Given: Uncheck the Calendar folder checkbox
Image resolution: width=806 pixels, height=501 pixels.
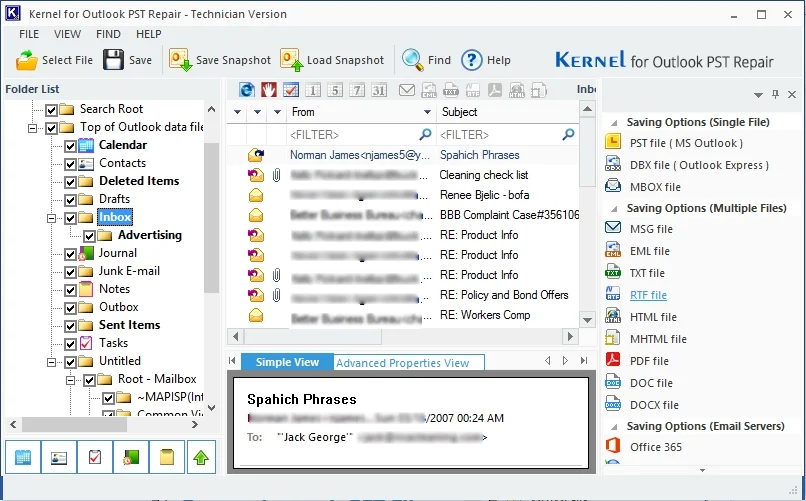Looking at the screenshot, I should click(x=70, y=145).
